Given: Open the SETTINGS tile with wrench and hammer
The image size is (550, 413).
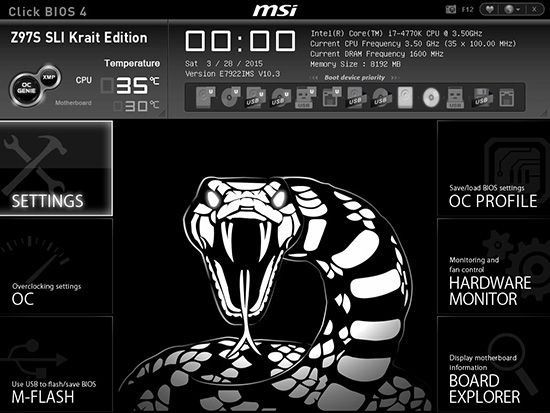Looking at the screenshot, I should (56, 168).
